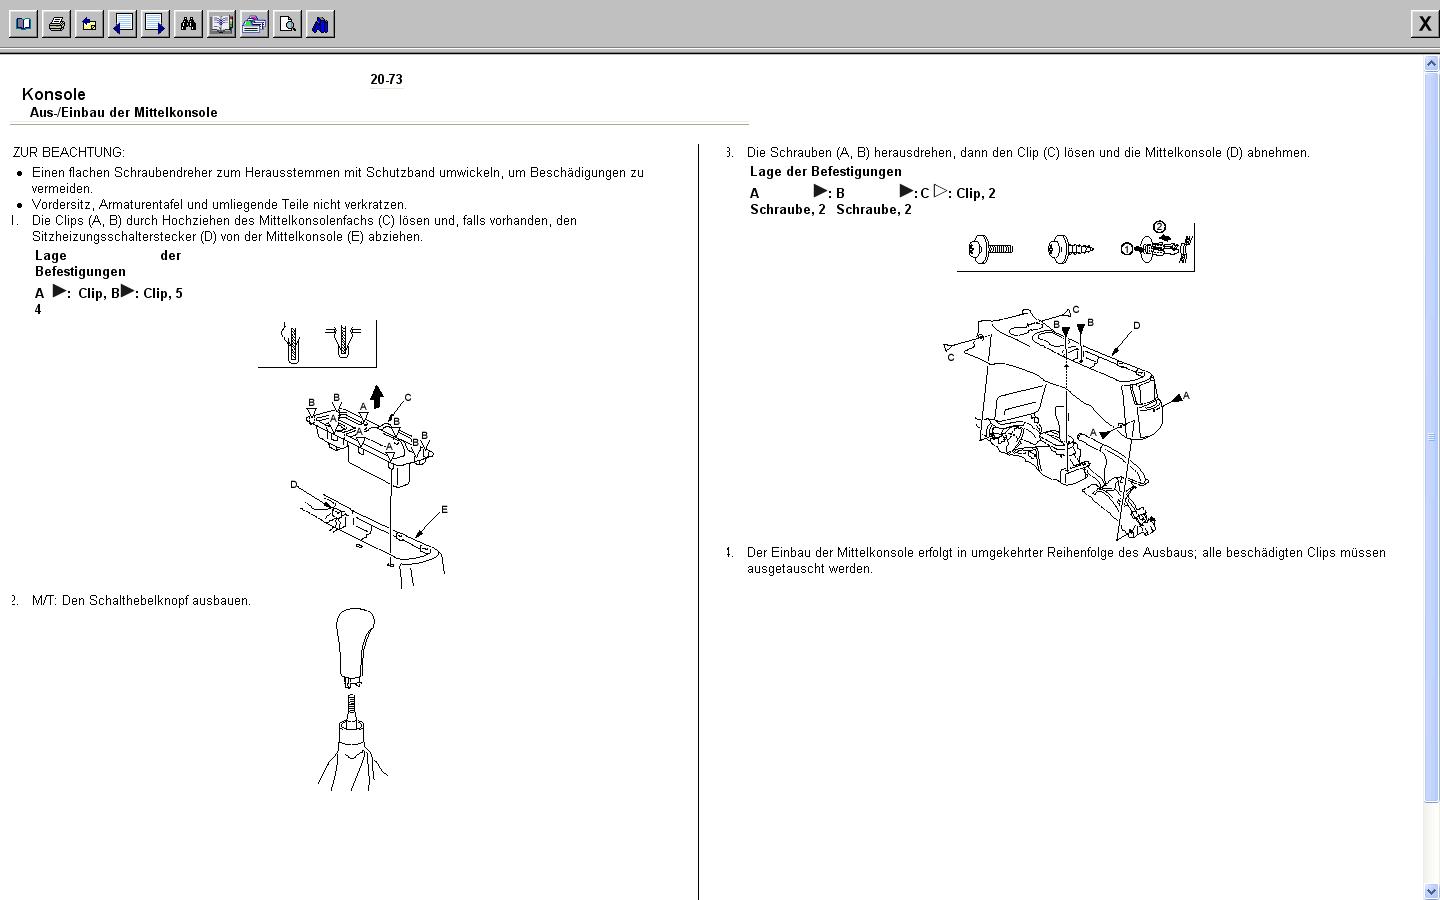Click the vertical scrollbar thumb
The image size is (1440, 900).
(x=1431, y=436)
